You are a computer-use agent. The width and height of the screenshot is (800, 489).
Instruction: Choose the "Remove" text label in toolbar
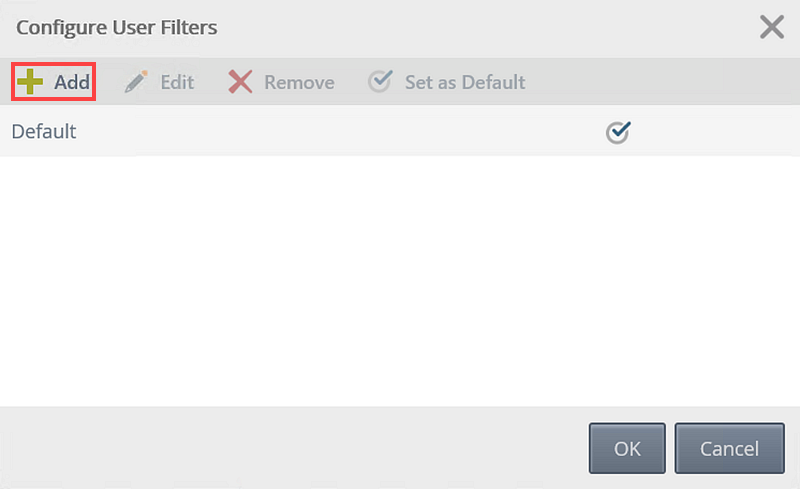pyautogui.click(x=299, y=82)
